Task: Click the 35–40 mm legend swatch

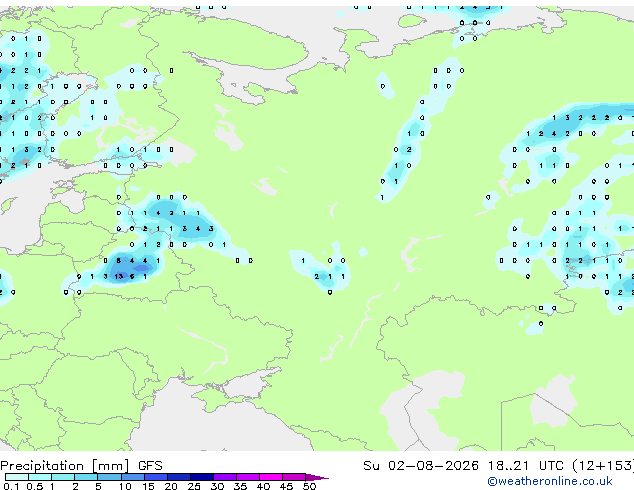Action: coord(248,477)
